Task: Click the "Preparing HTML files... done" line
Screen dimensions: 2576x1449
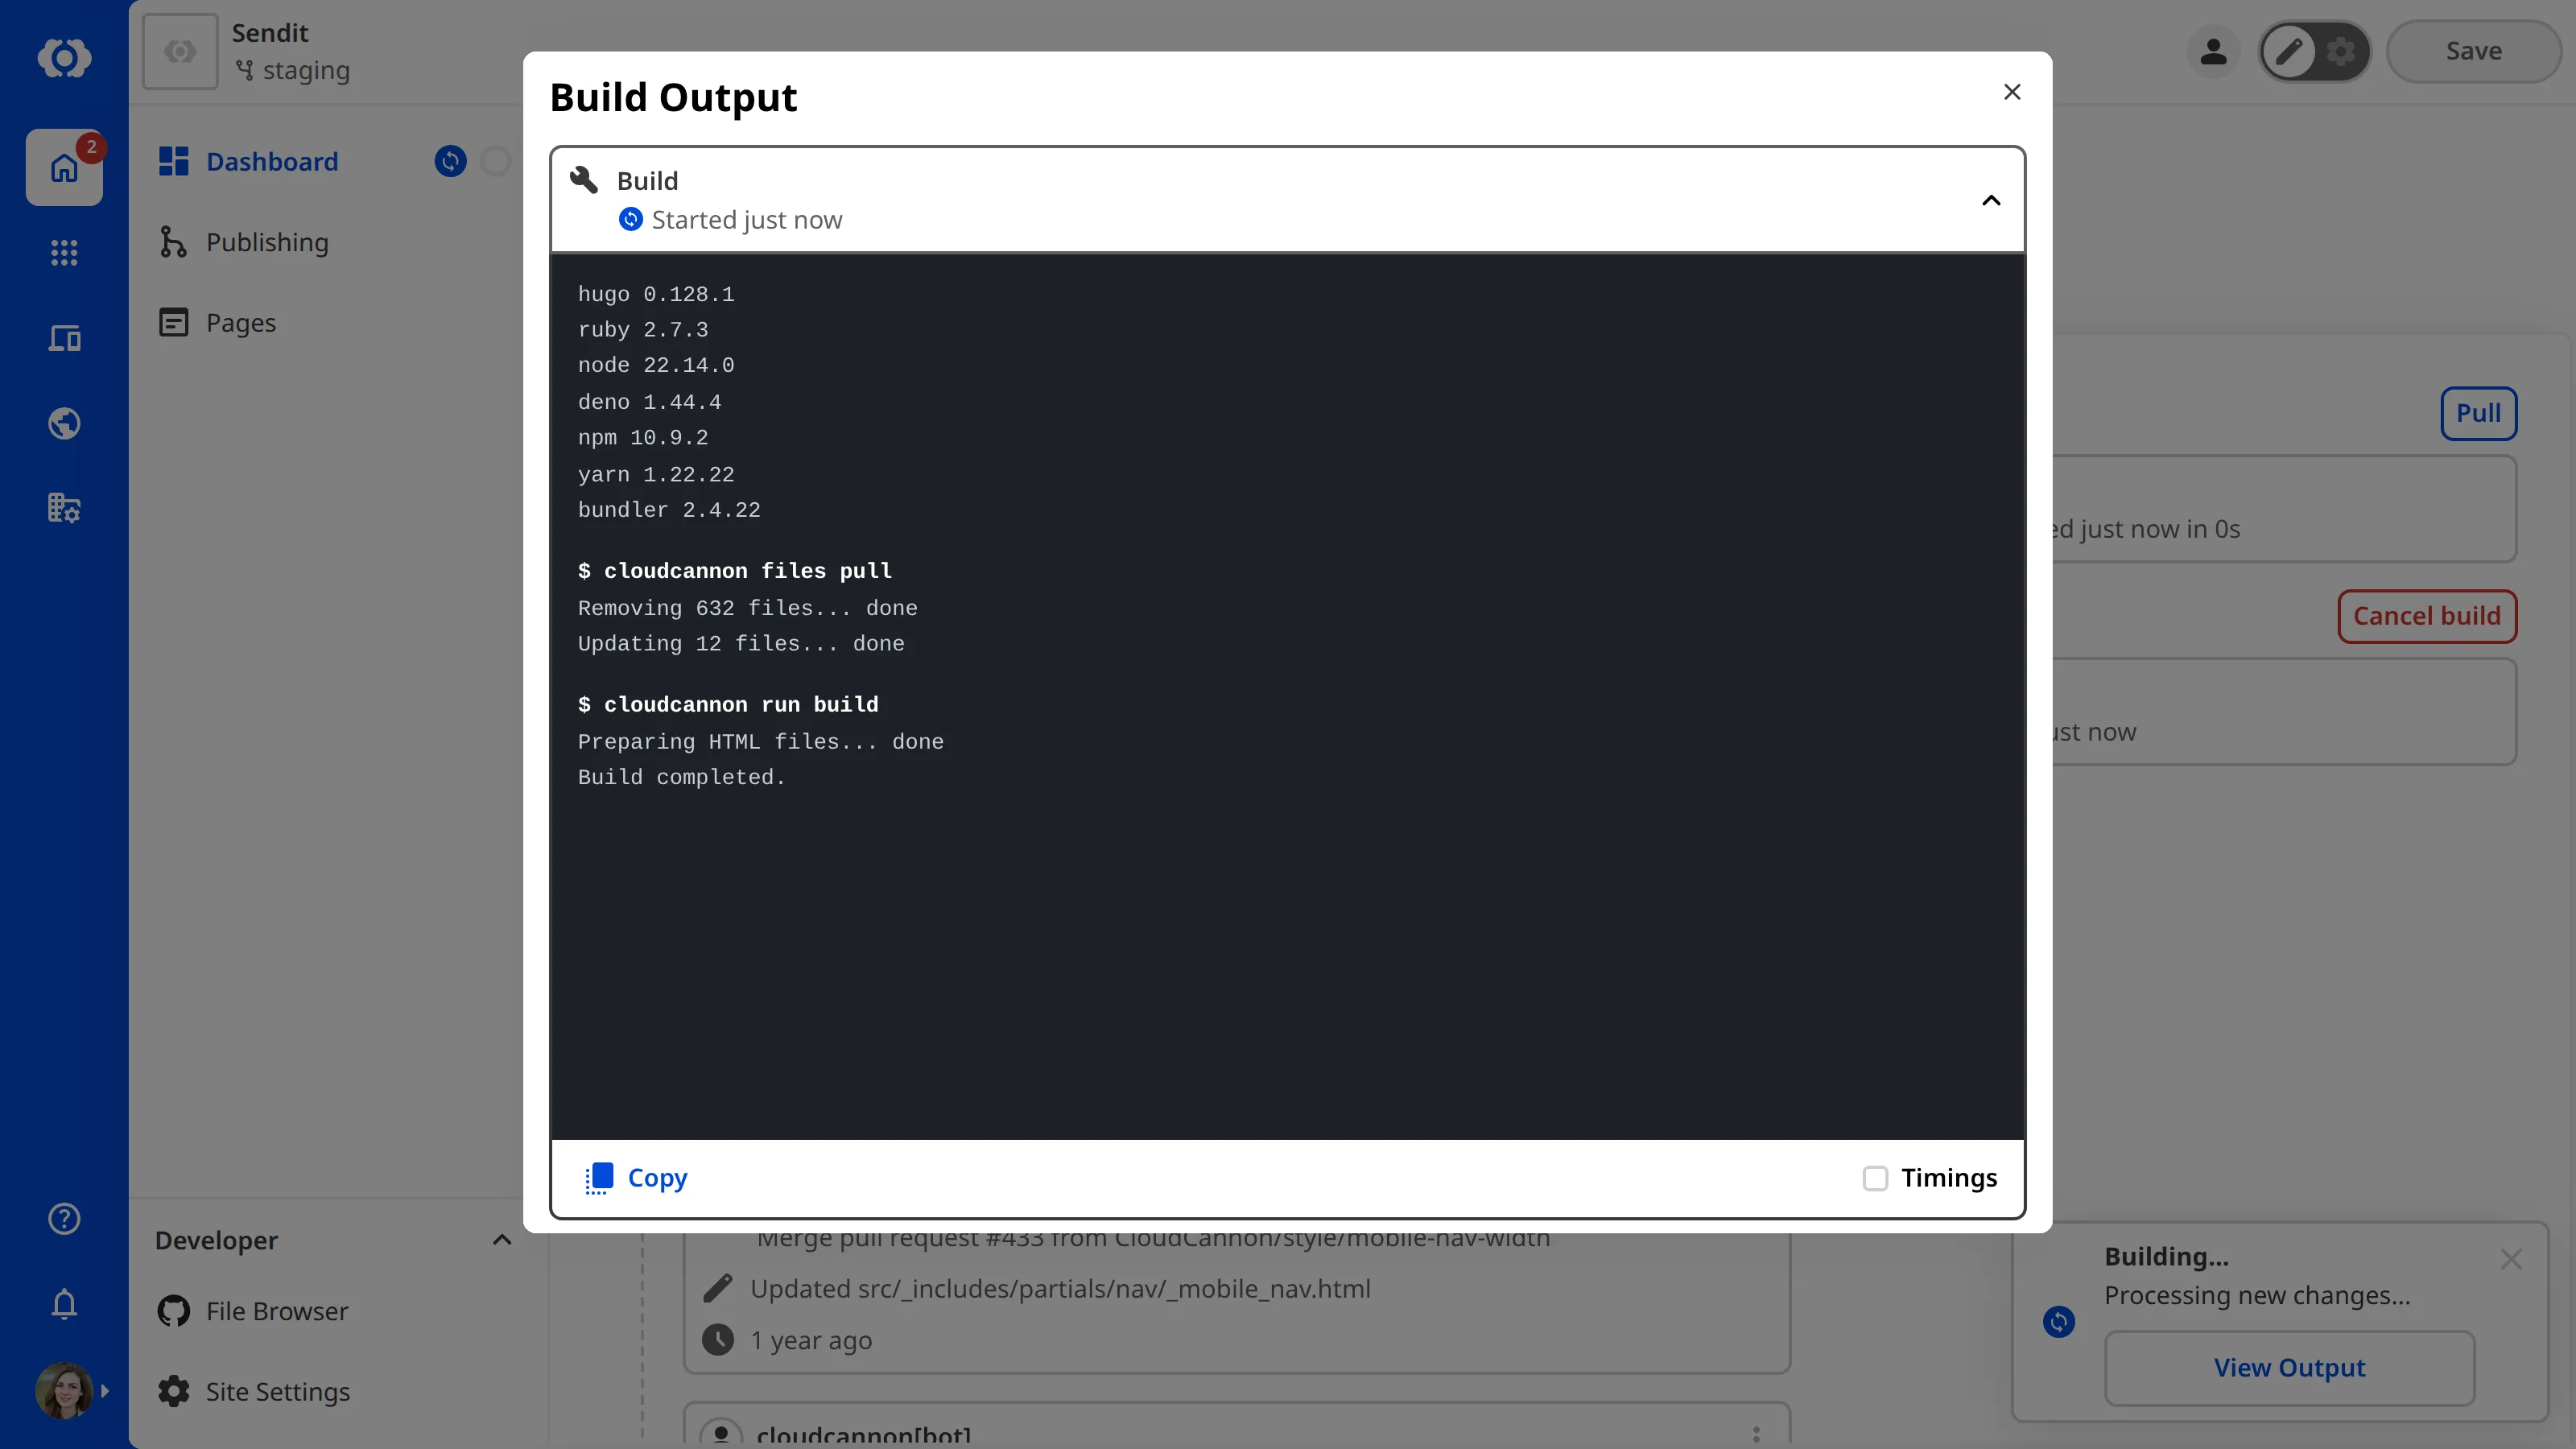Action: 760,742
